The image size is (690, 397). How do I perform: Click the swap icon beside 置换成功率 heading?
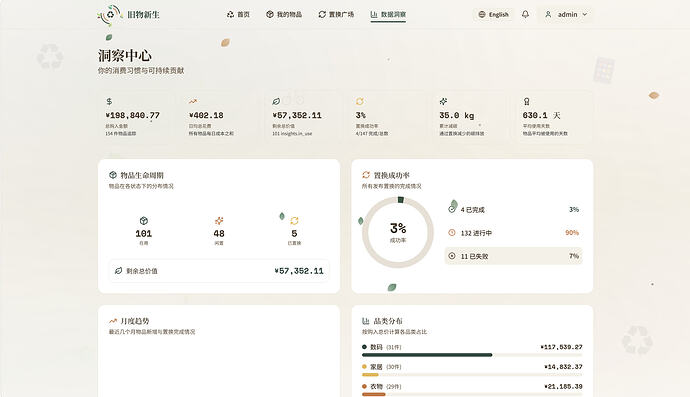pyautogui.click(x=366, y=175)
